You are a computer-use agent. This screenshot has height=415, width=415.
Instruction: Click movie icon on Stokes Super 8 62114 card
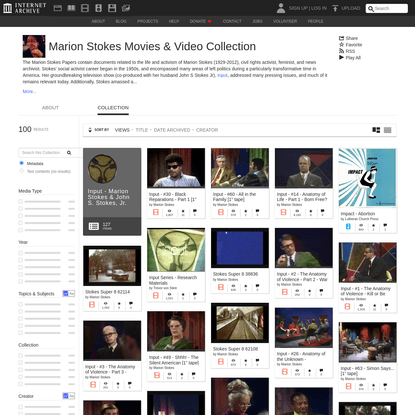point(92,305)
